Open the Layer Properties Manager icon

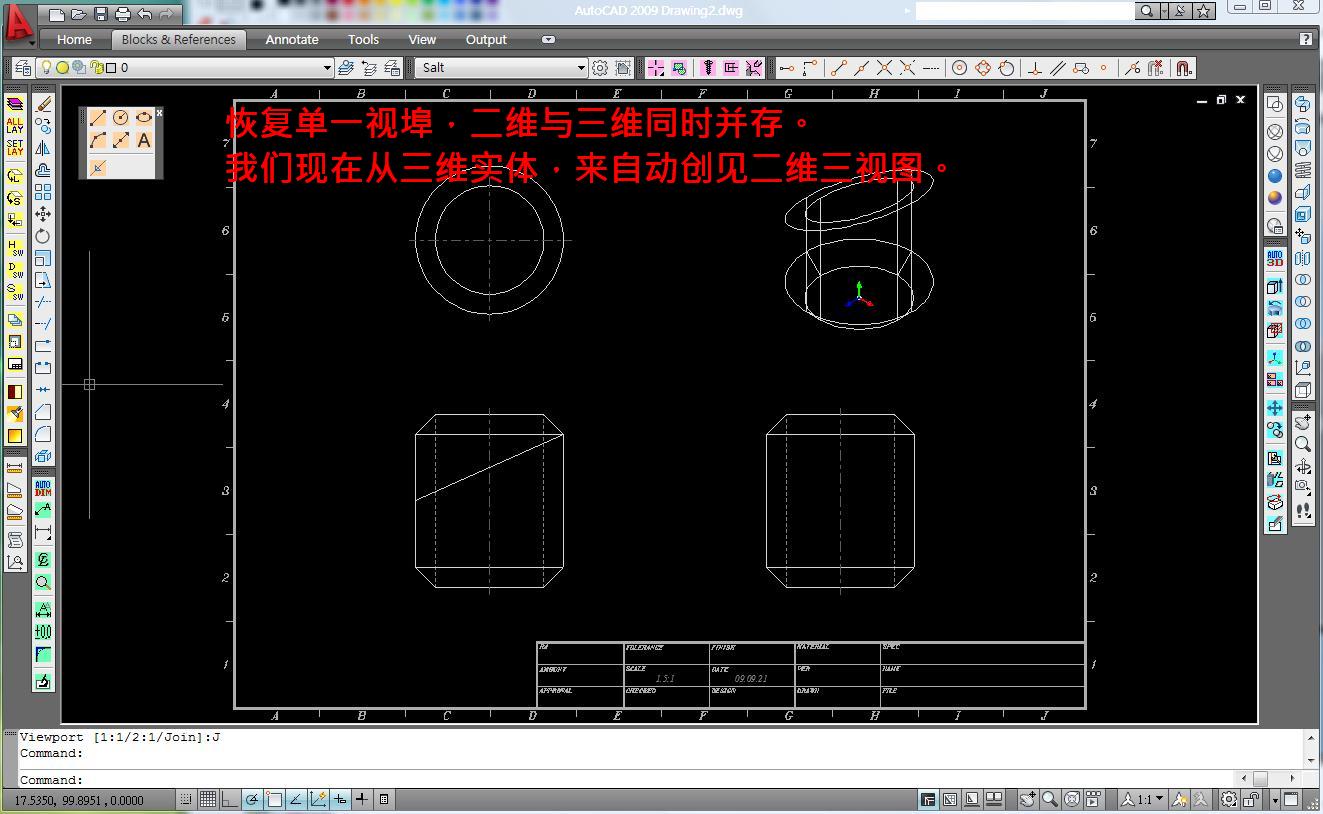click(22, 68)
